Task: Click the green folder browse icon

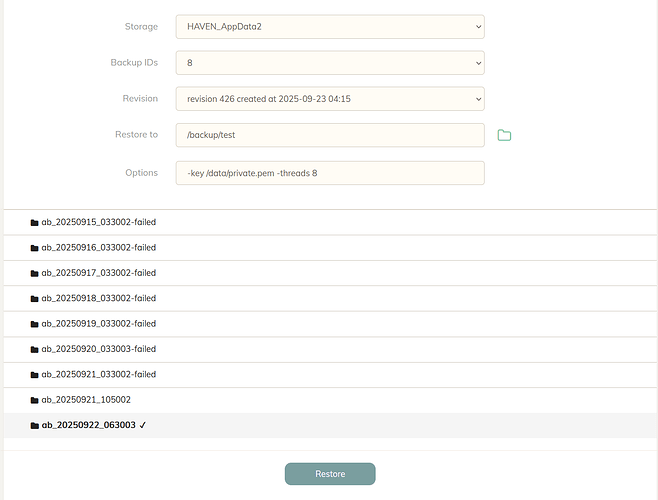Action: click(x=504, y=135)
